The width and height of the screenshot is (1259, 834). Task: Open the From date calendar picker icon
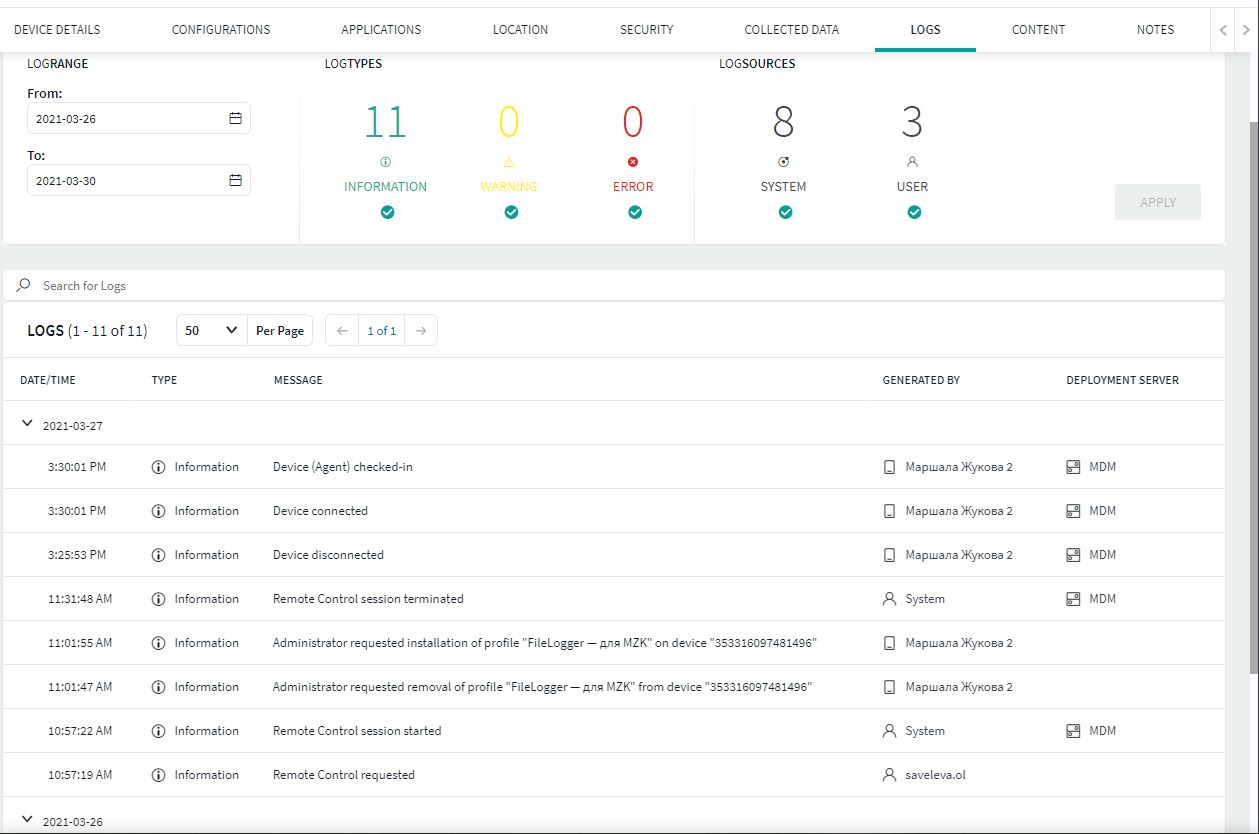pyautogui.click(x=235, y=119)
